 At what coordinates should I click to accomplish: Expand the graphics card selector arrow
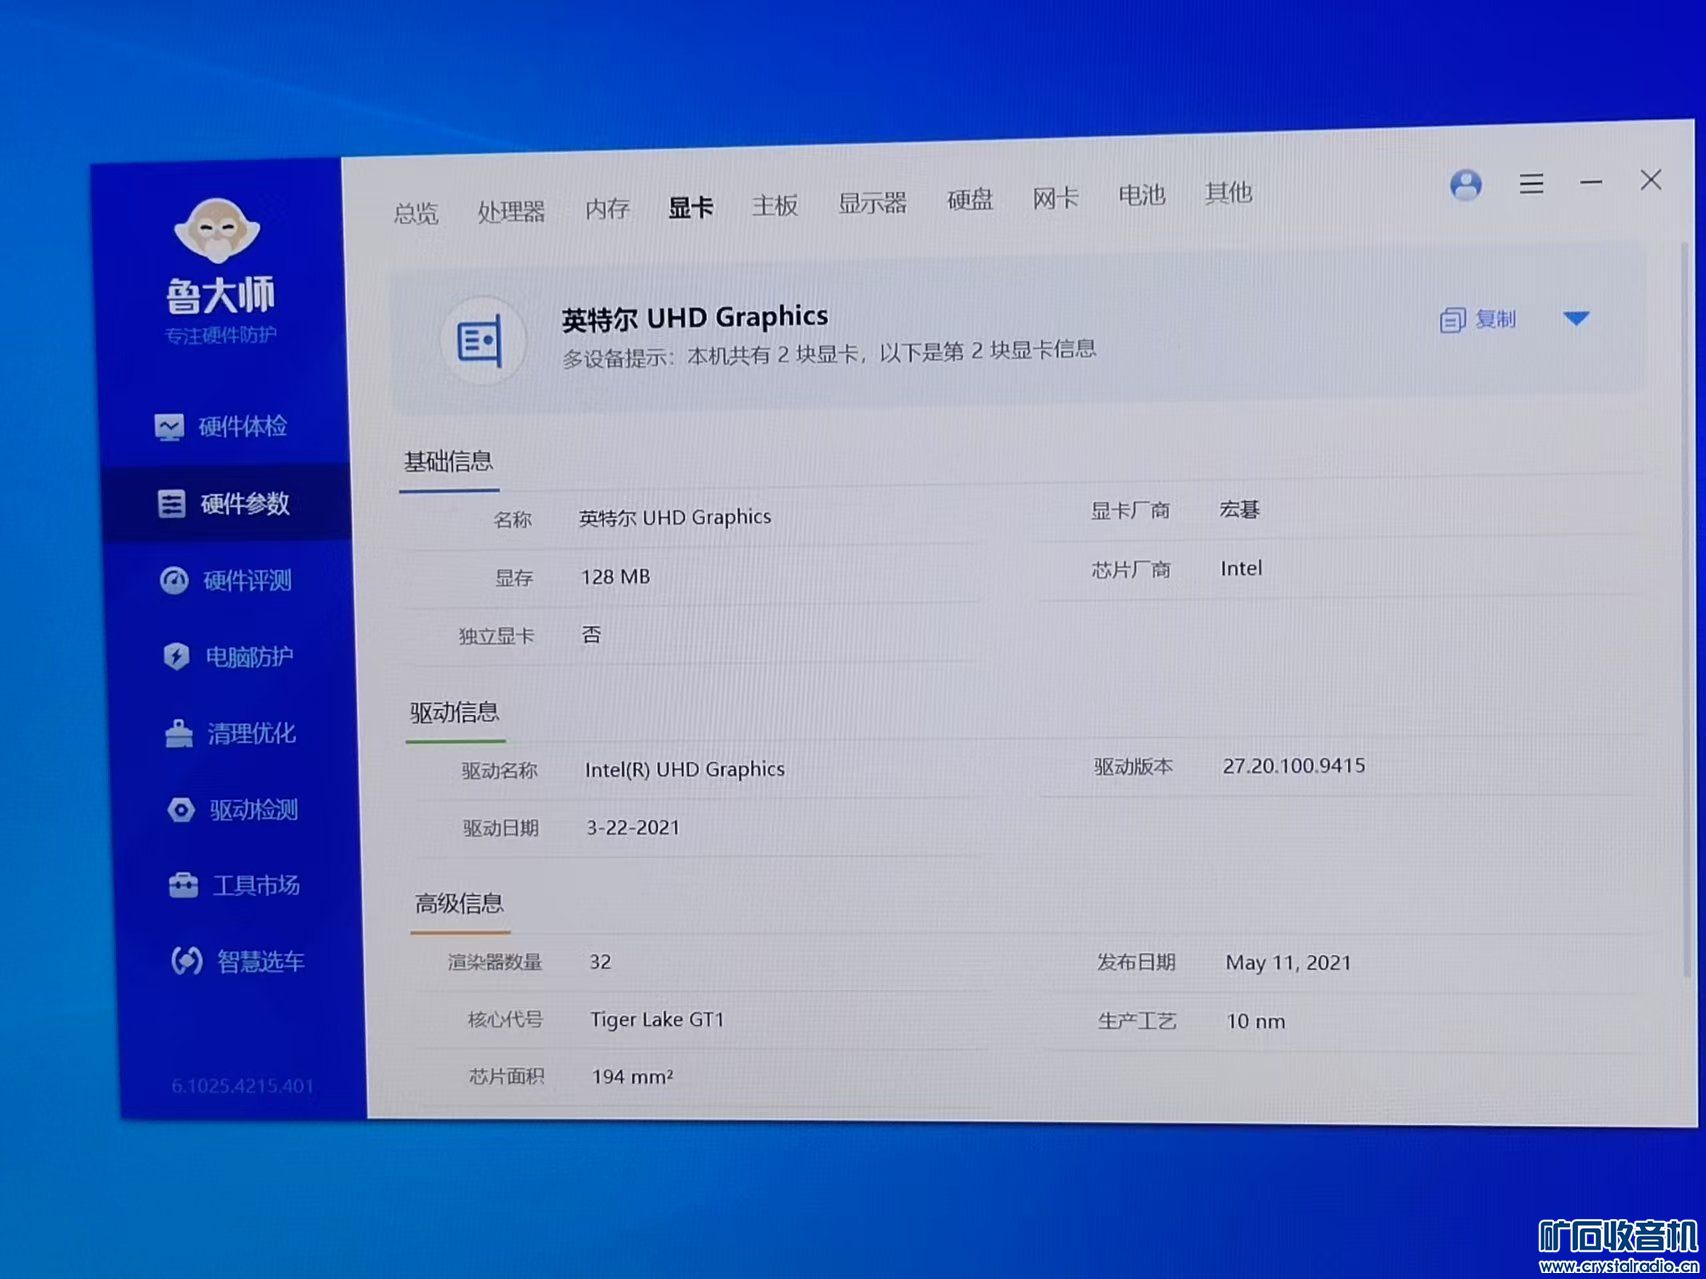[1576, 318]
